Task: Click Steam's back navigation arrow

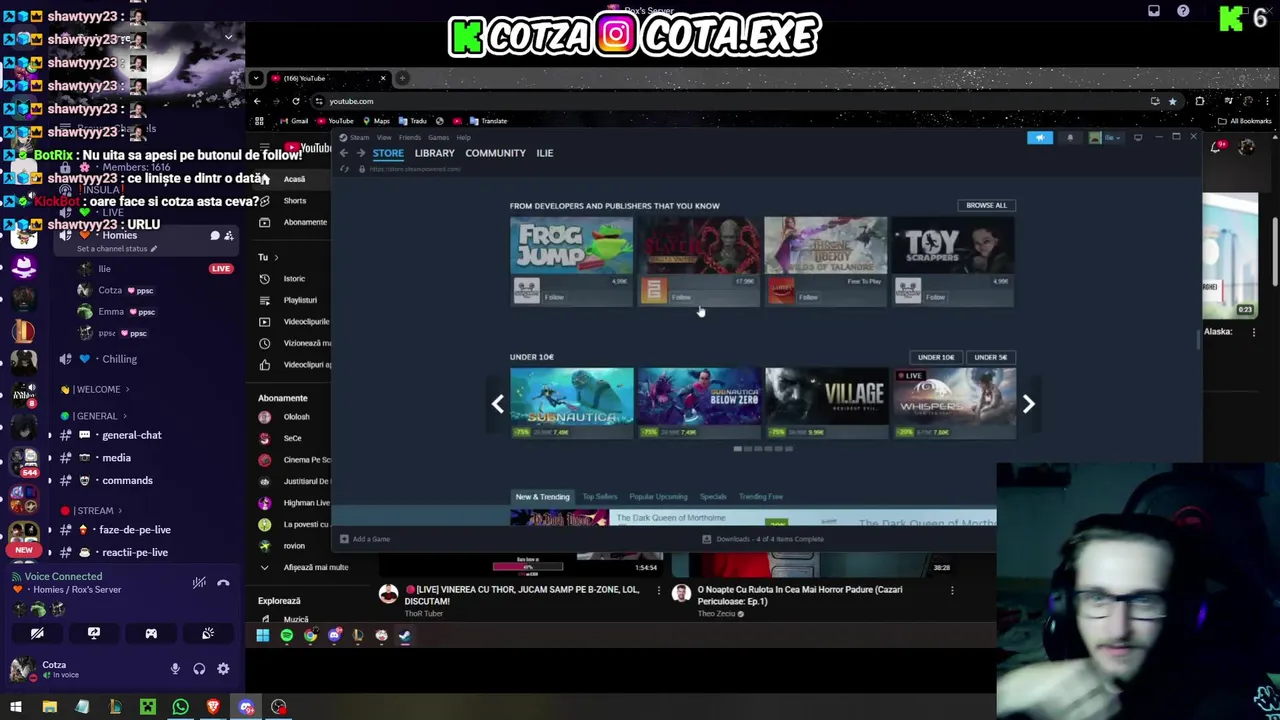Action: pyautogui.click(x=344, y=153)
